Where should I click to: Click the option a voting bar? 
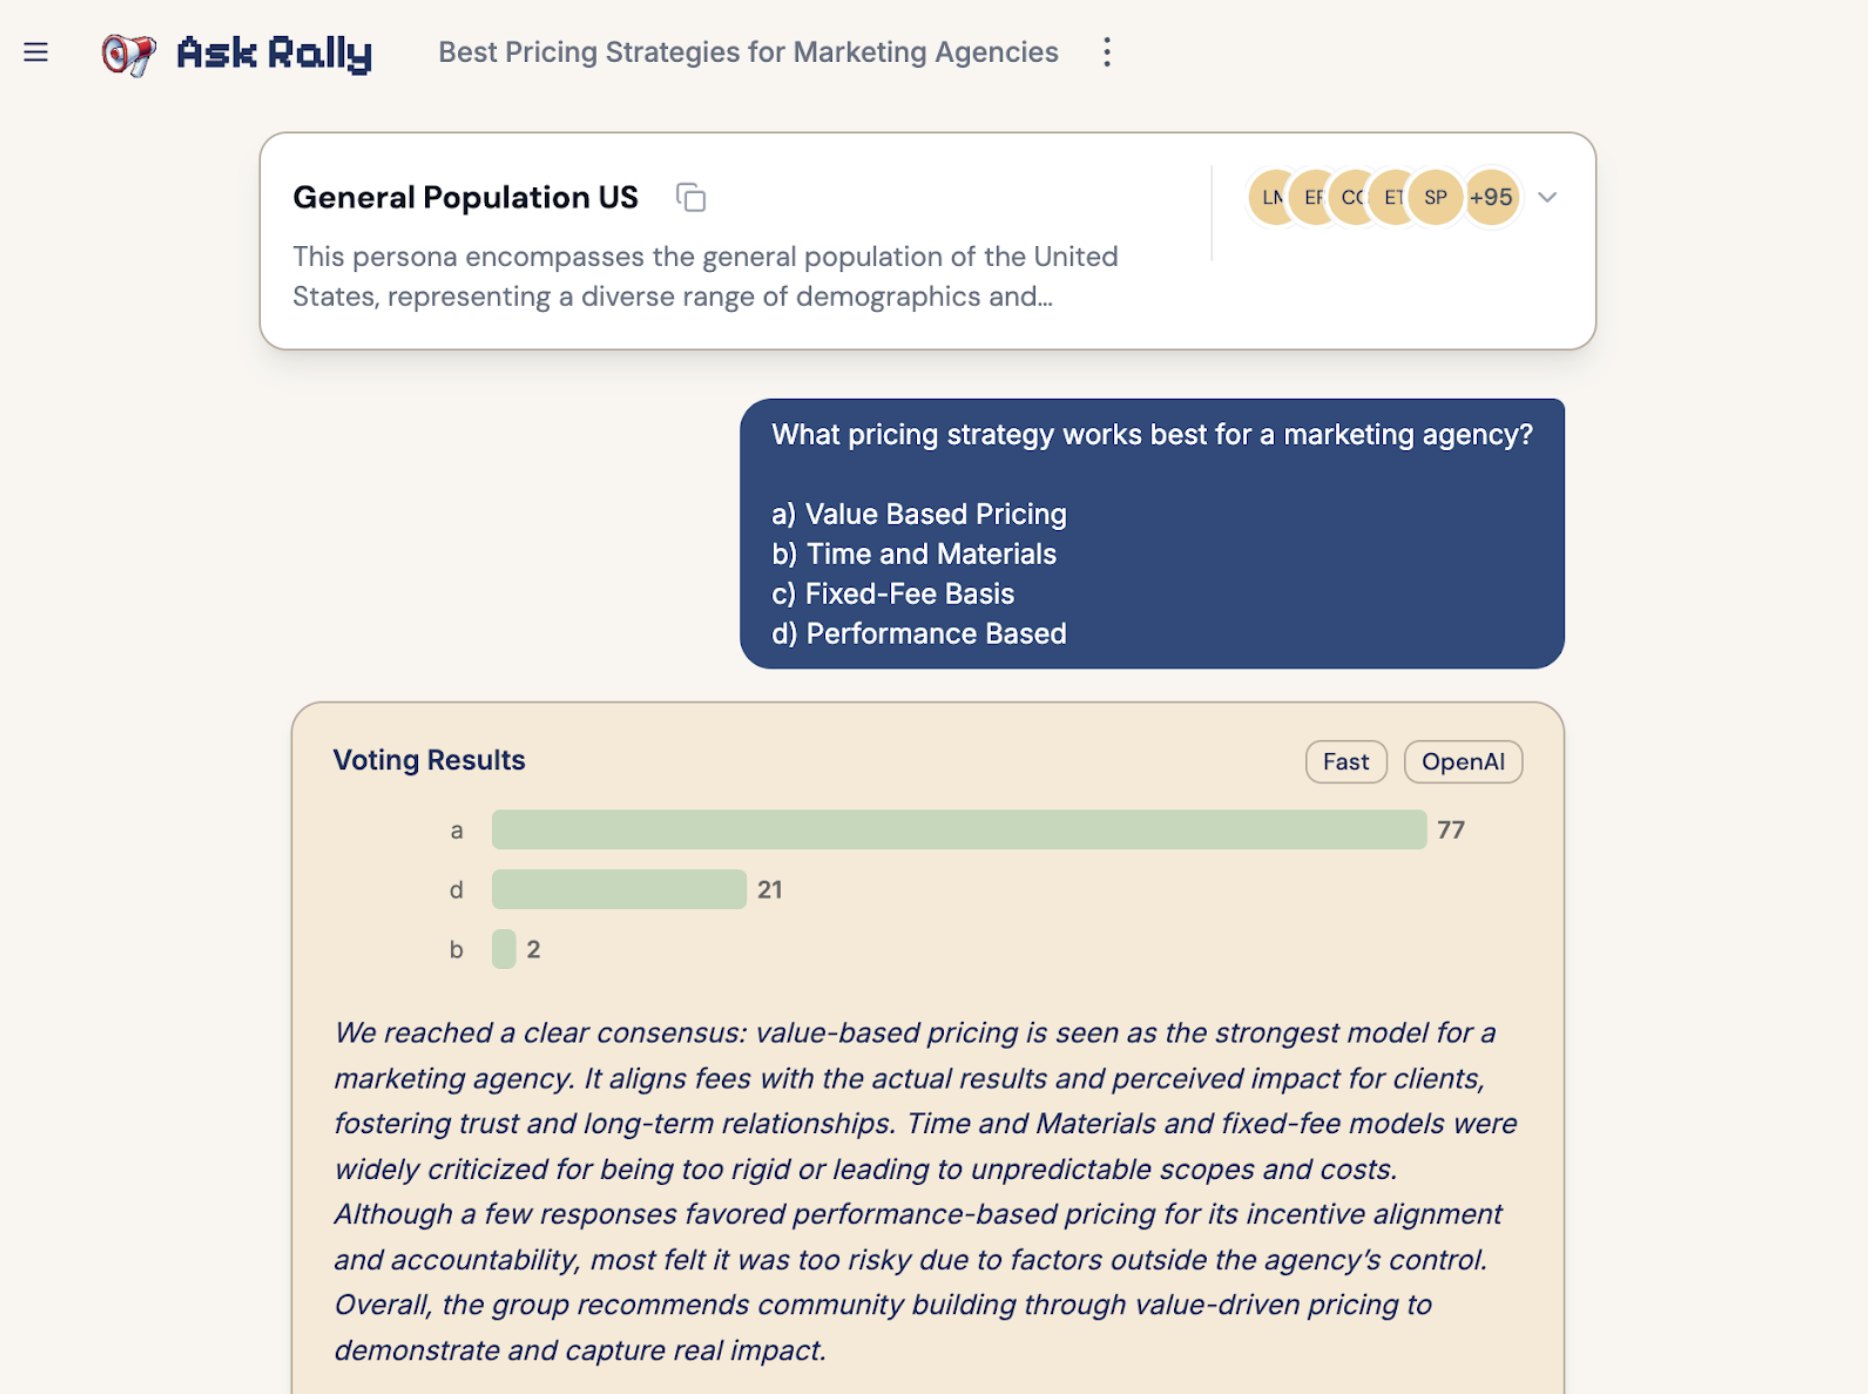pyautogui.click(x=959, y=830)
